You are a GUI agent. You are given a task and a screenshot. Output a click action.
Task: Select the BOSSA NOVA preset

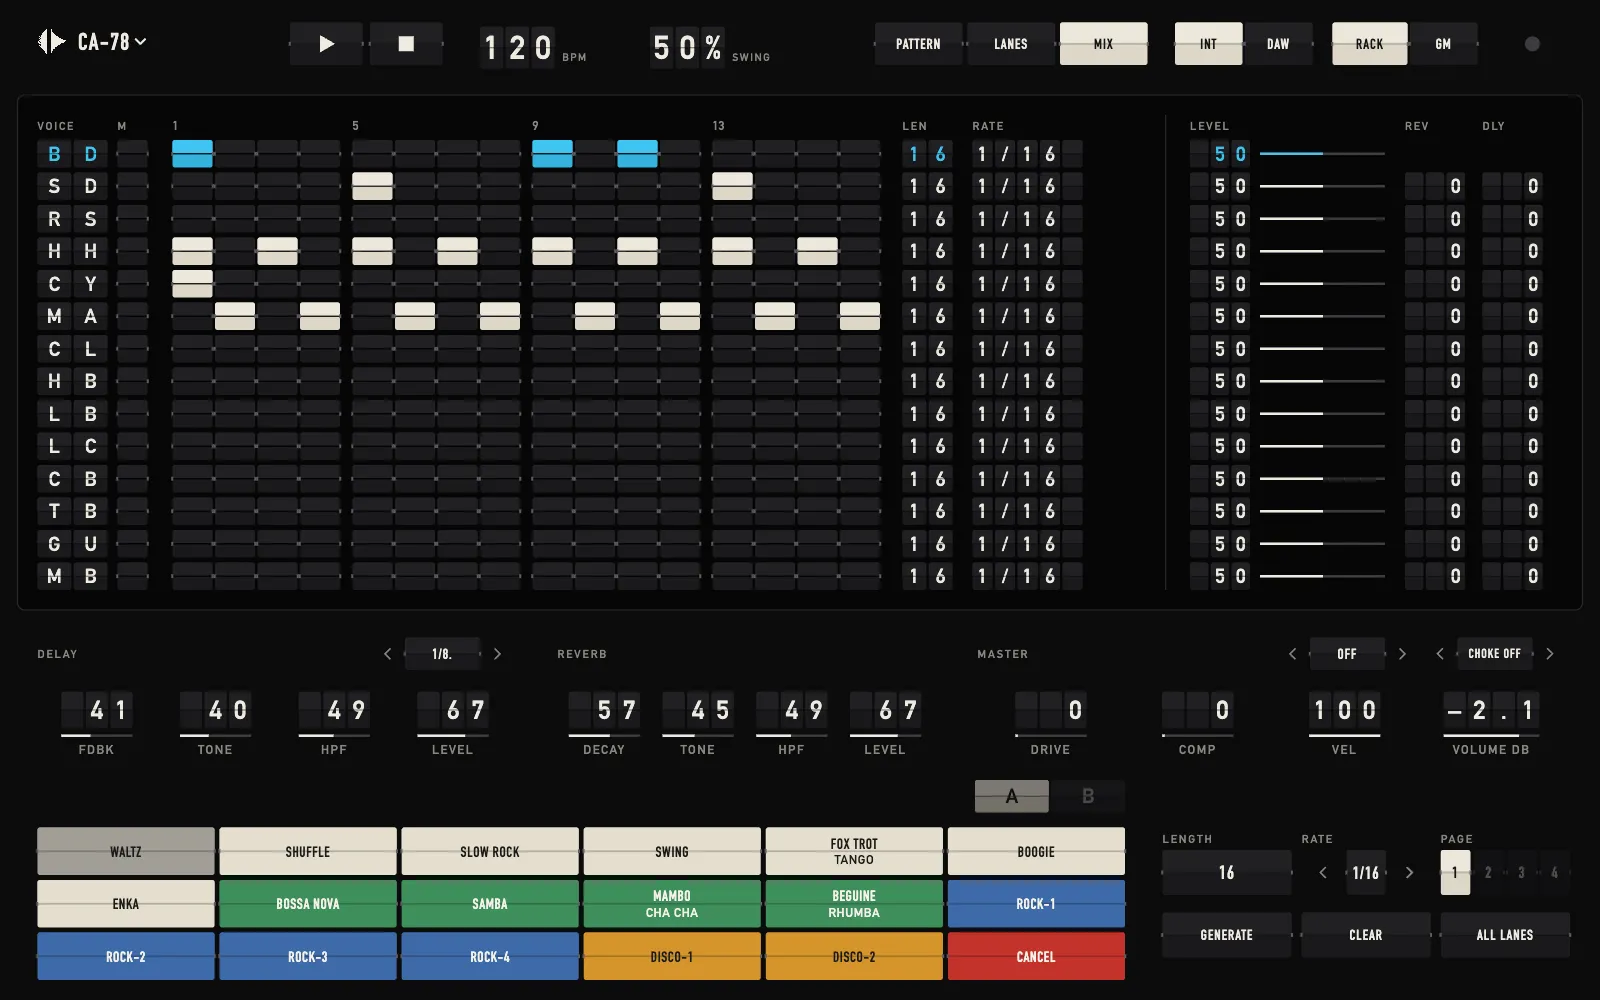point(308,904)
